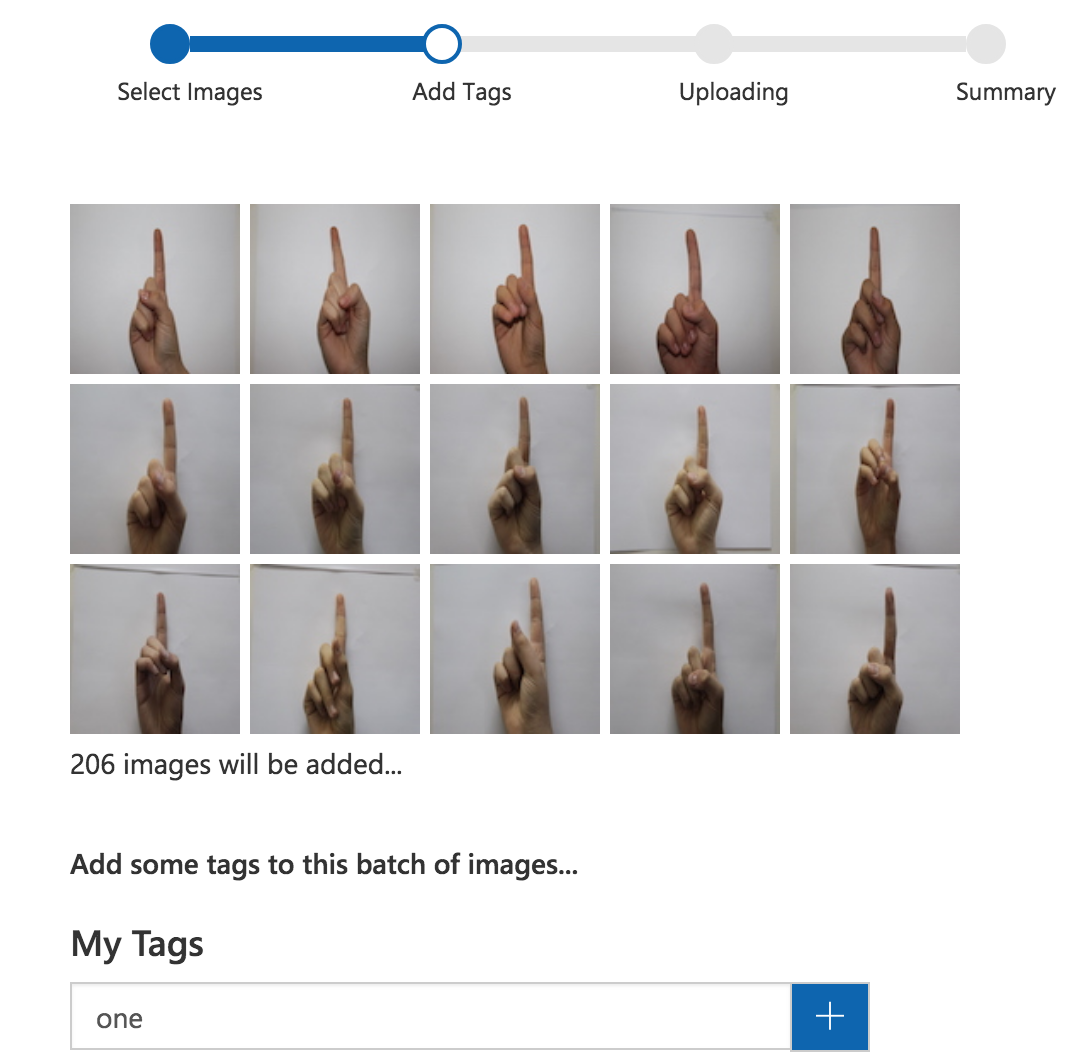Select second thumbnail in middle row
This screenshot has height=1060, width=1084.
[335, 469]
